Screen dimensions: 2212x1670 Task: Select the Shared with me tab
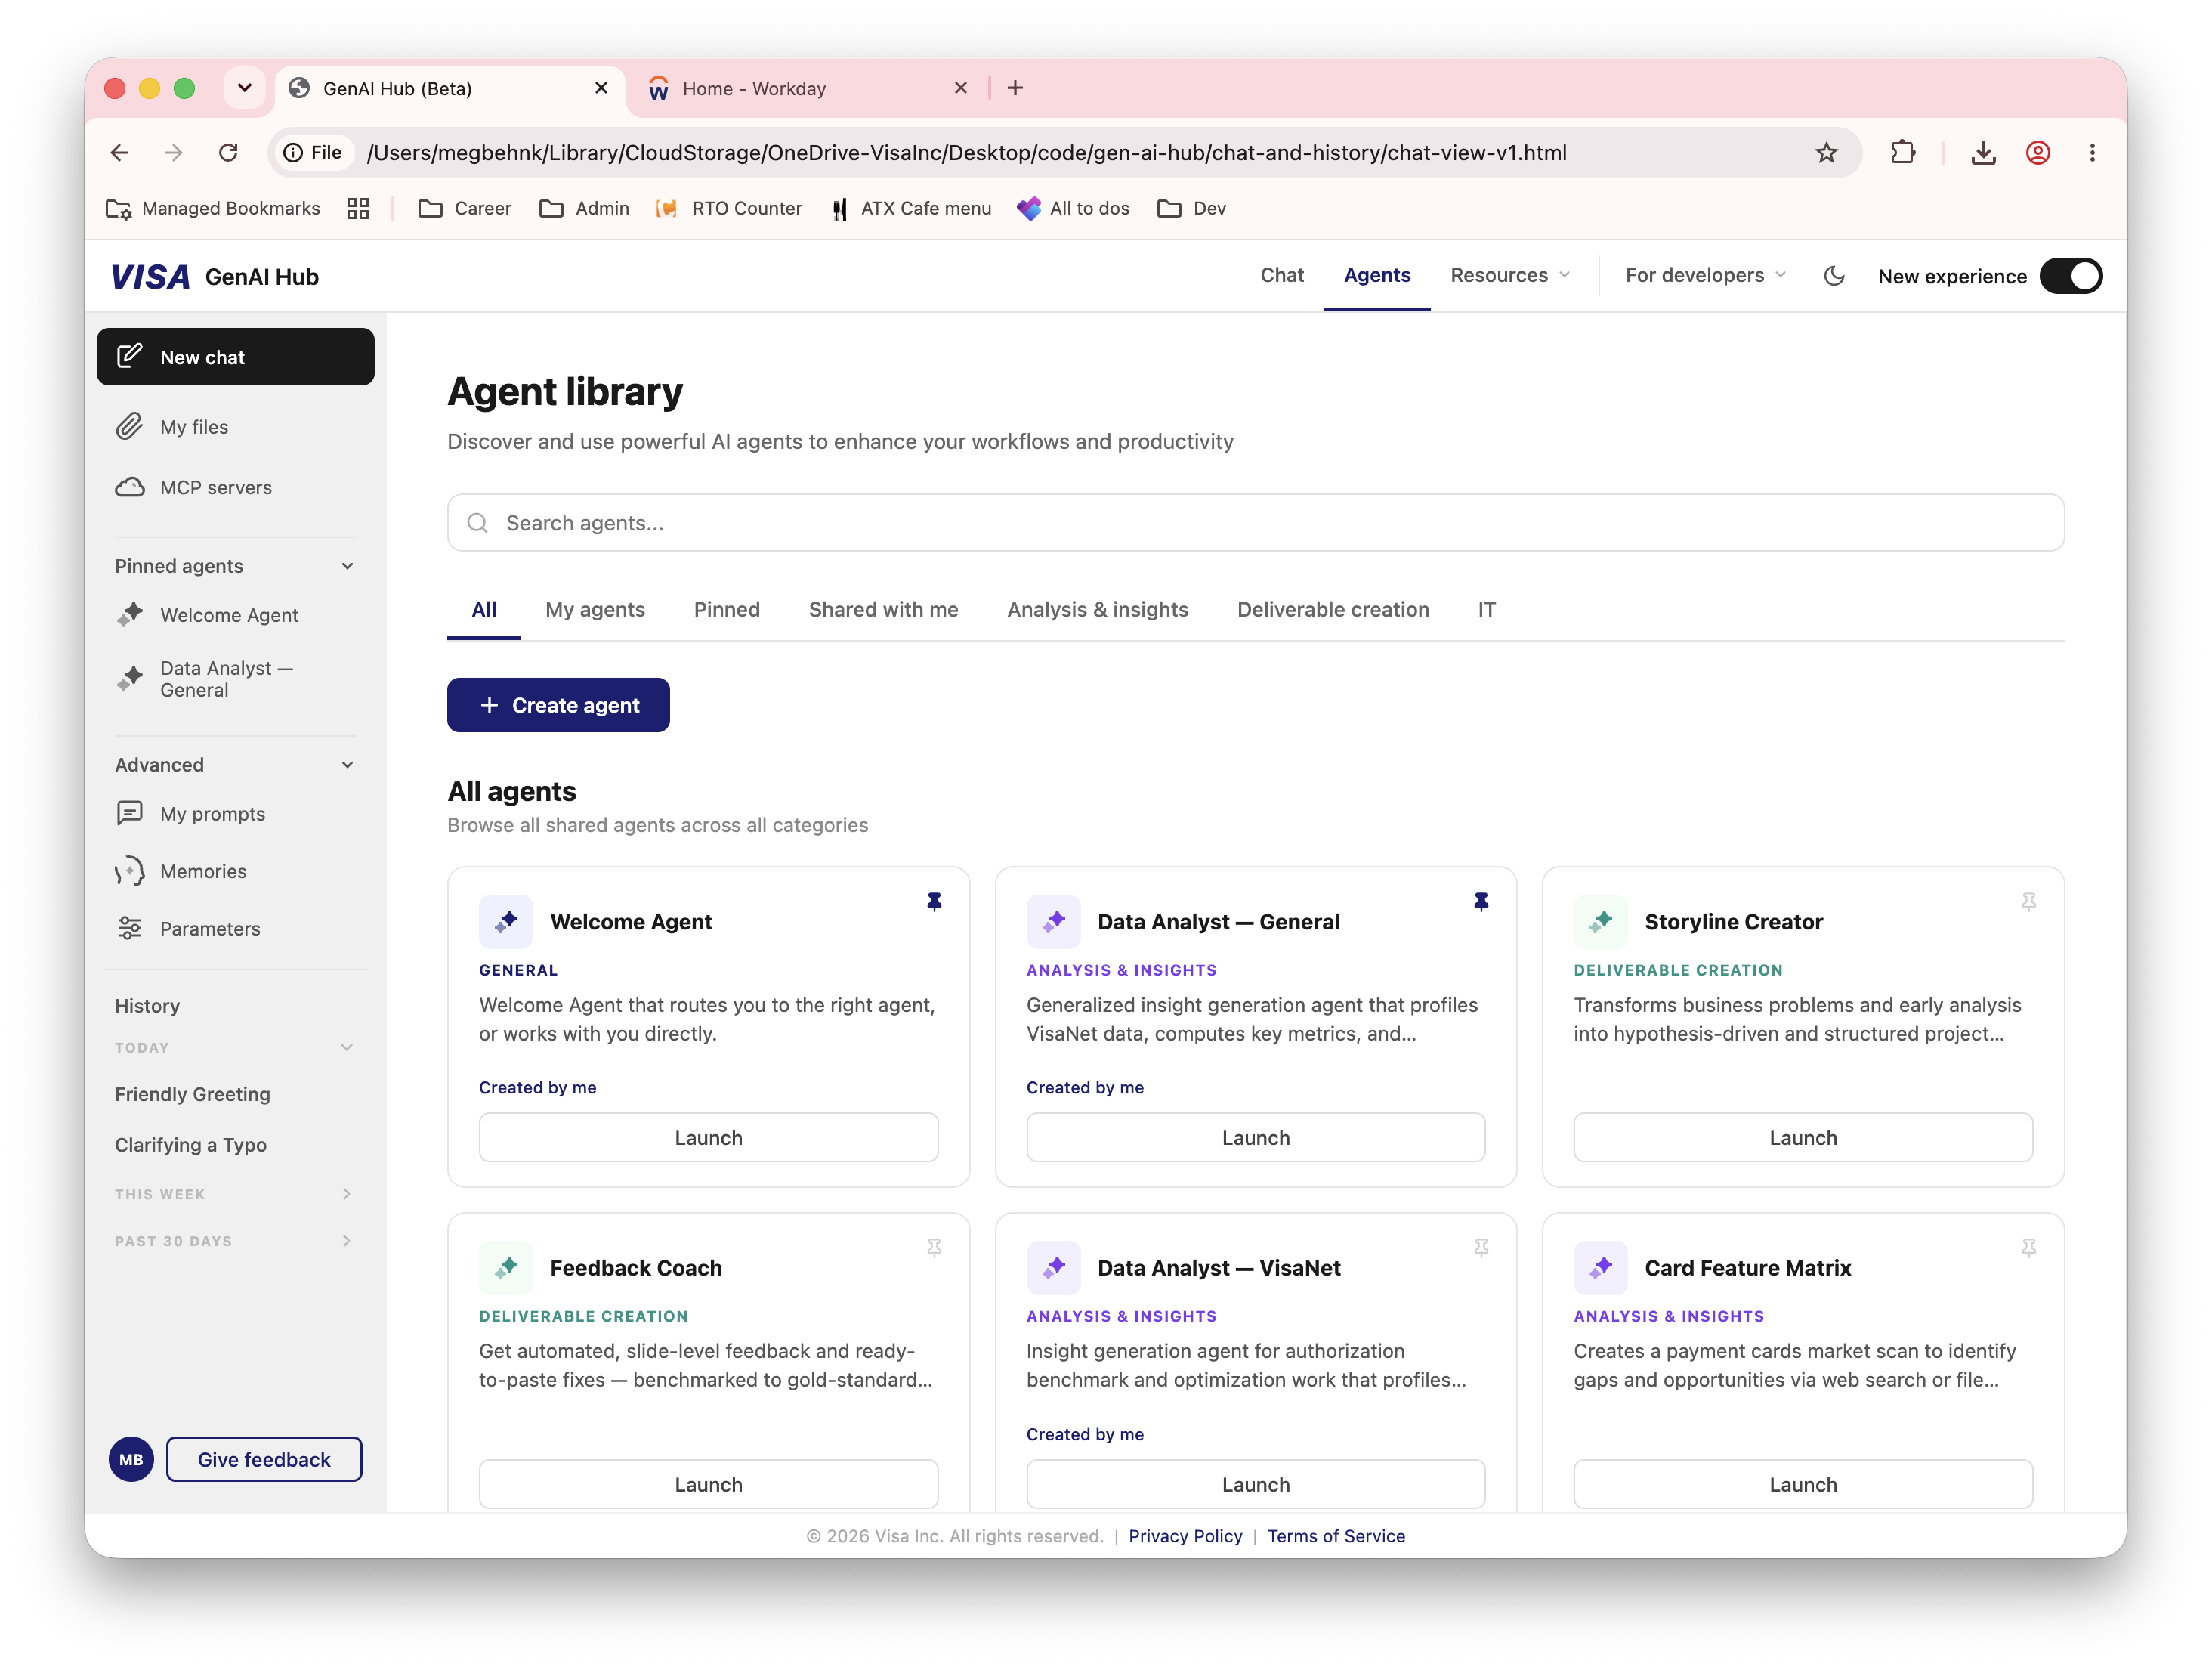(x=883, y=609)
